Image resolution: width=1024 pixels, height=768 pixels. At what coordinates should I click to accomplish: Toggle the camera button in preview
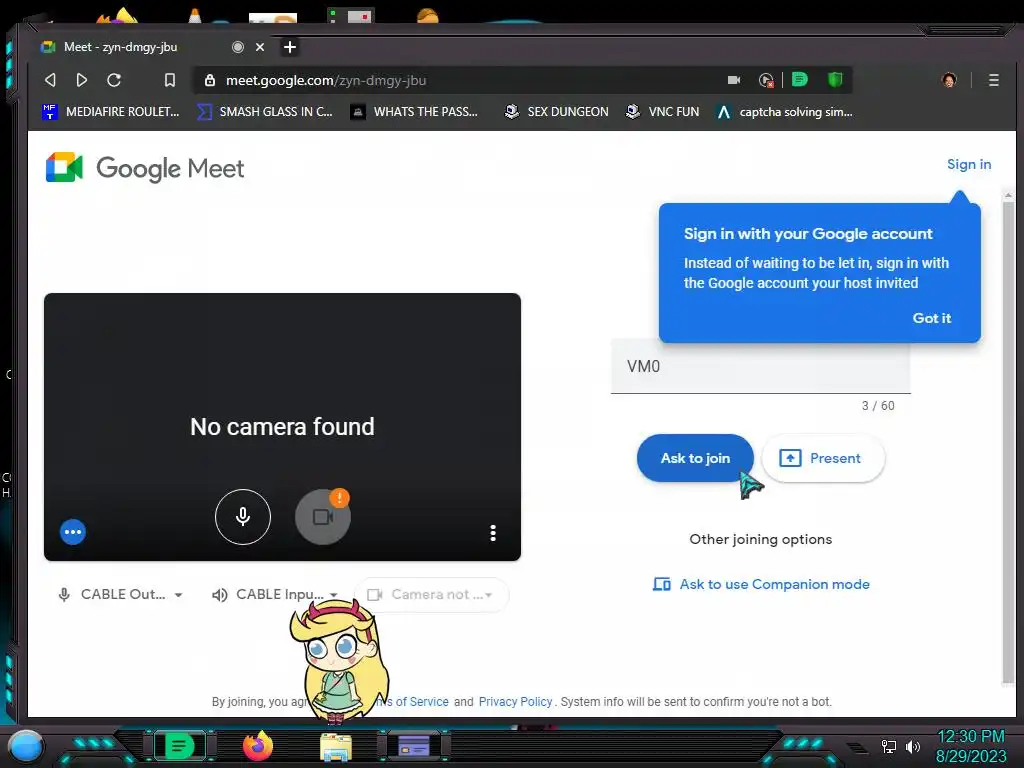click(323, 517)
